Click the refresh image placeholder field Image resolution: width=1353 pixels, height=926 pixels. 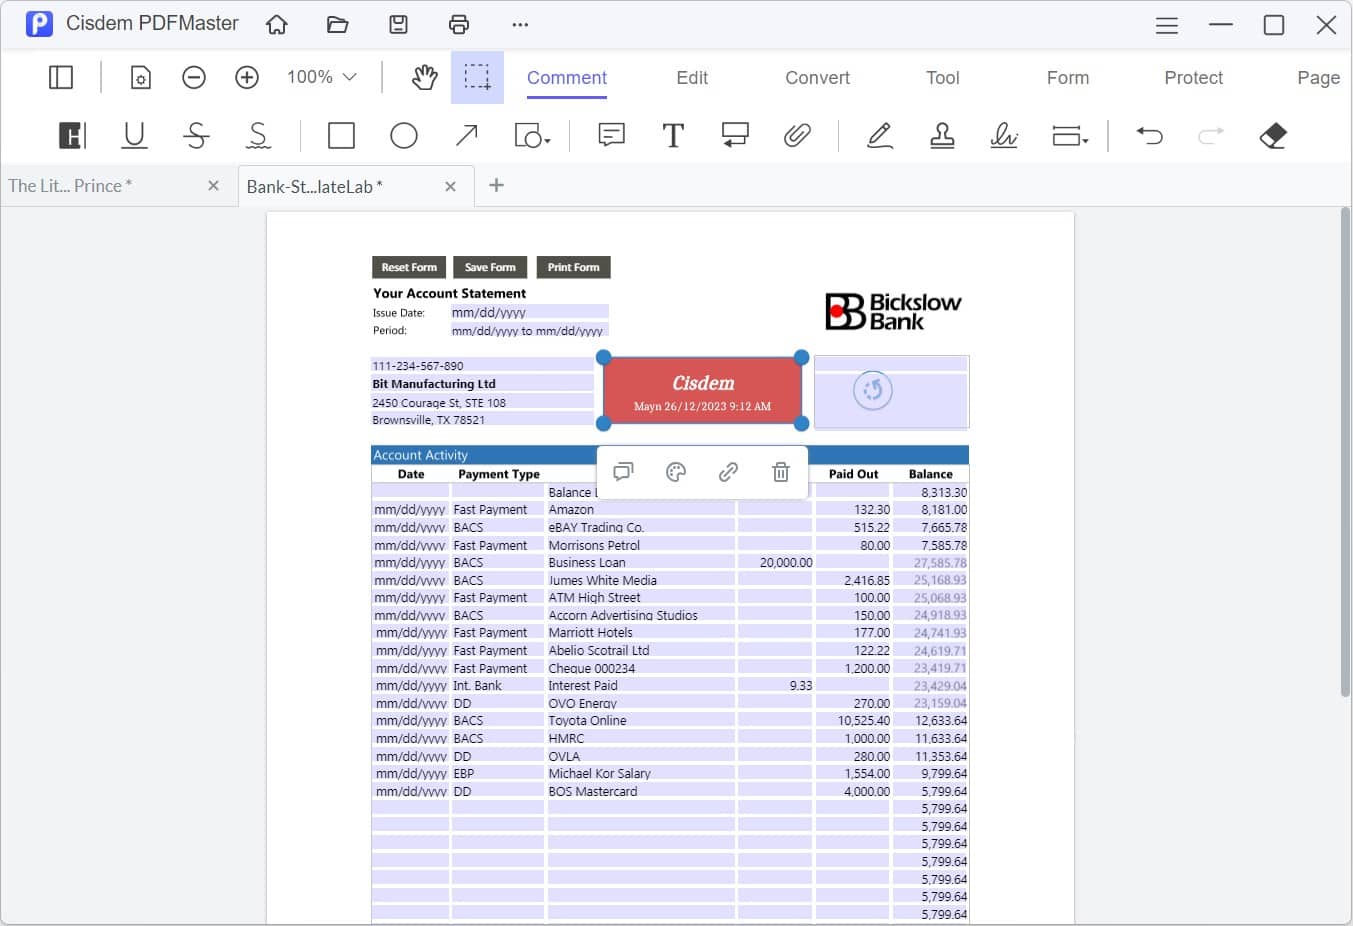(x=891, y=391)
